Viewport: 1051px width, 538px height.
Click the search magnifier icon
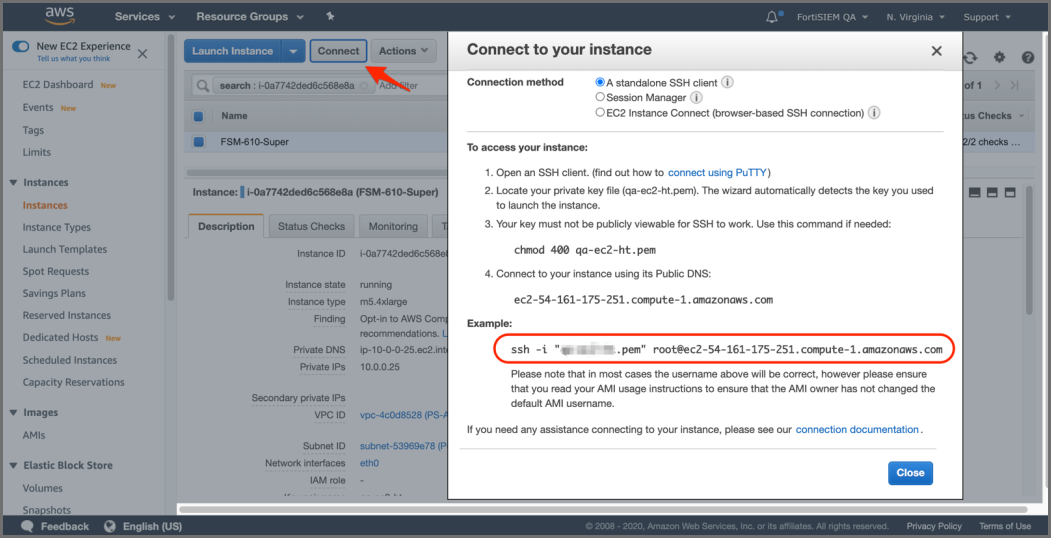pos(202,86)
